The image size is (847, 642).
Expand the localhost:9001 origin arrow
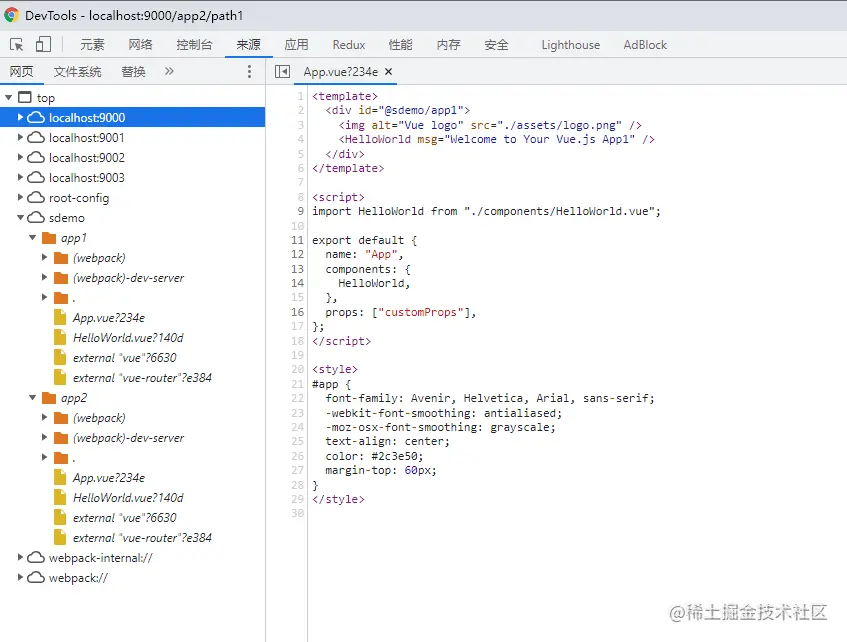[x=20, y=137]
